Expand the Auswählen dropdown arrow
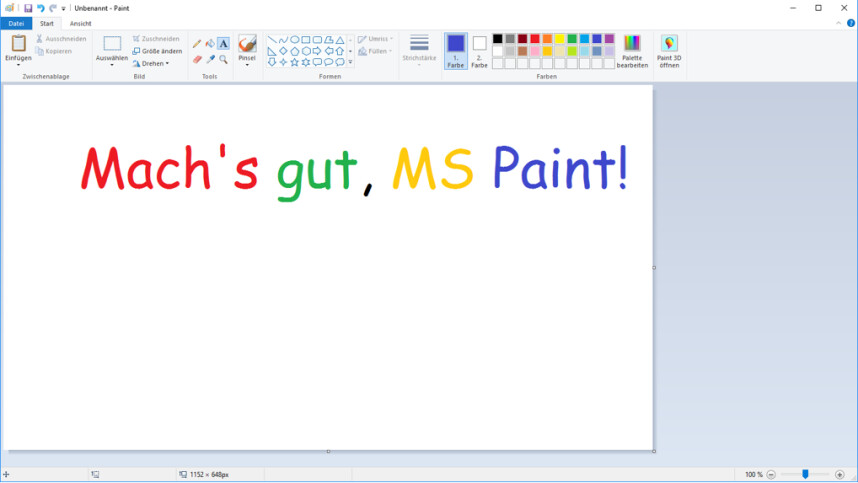858x483 pixels. point(112,65)
